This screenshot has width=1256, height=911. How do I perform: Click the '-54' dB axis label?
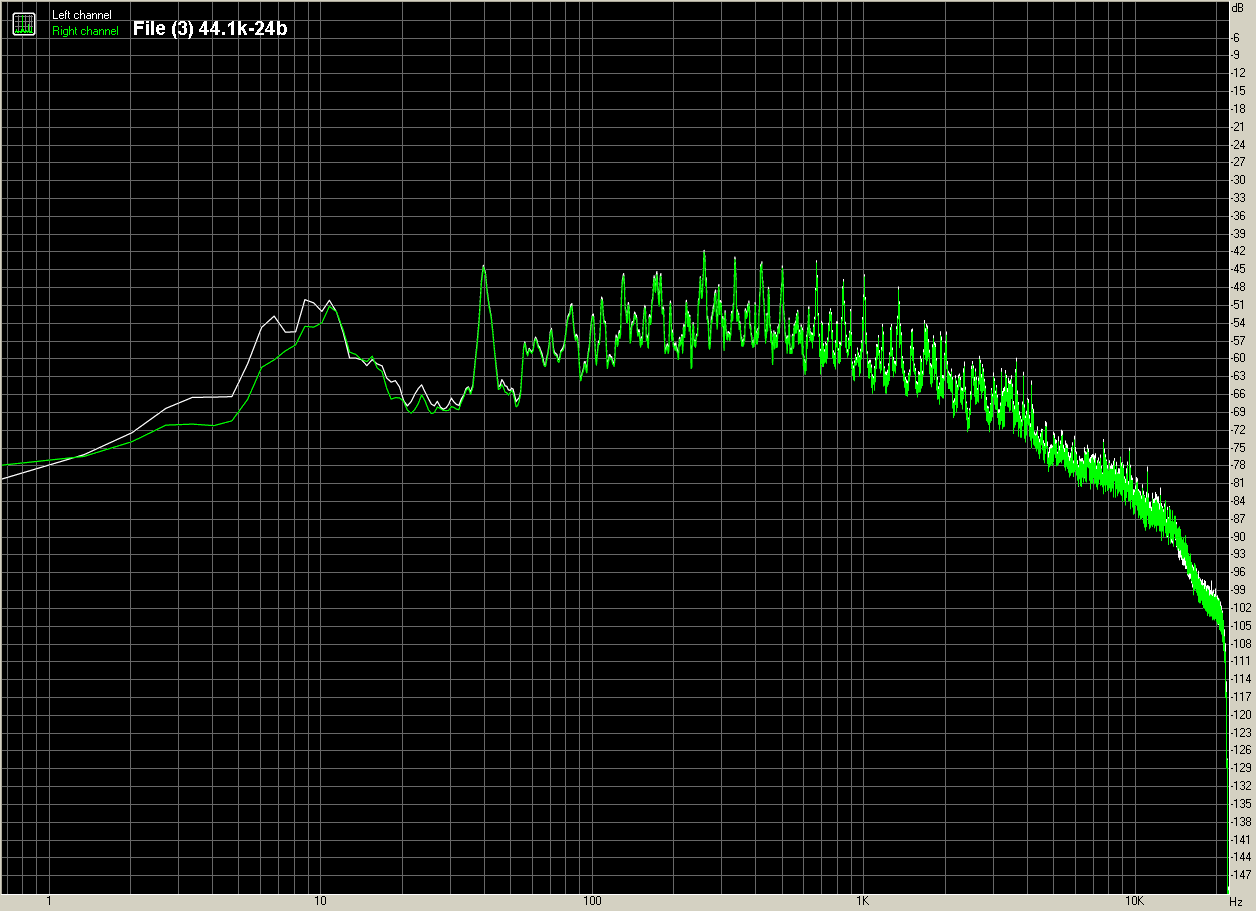click(1239, 322)
